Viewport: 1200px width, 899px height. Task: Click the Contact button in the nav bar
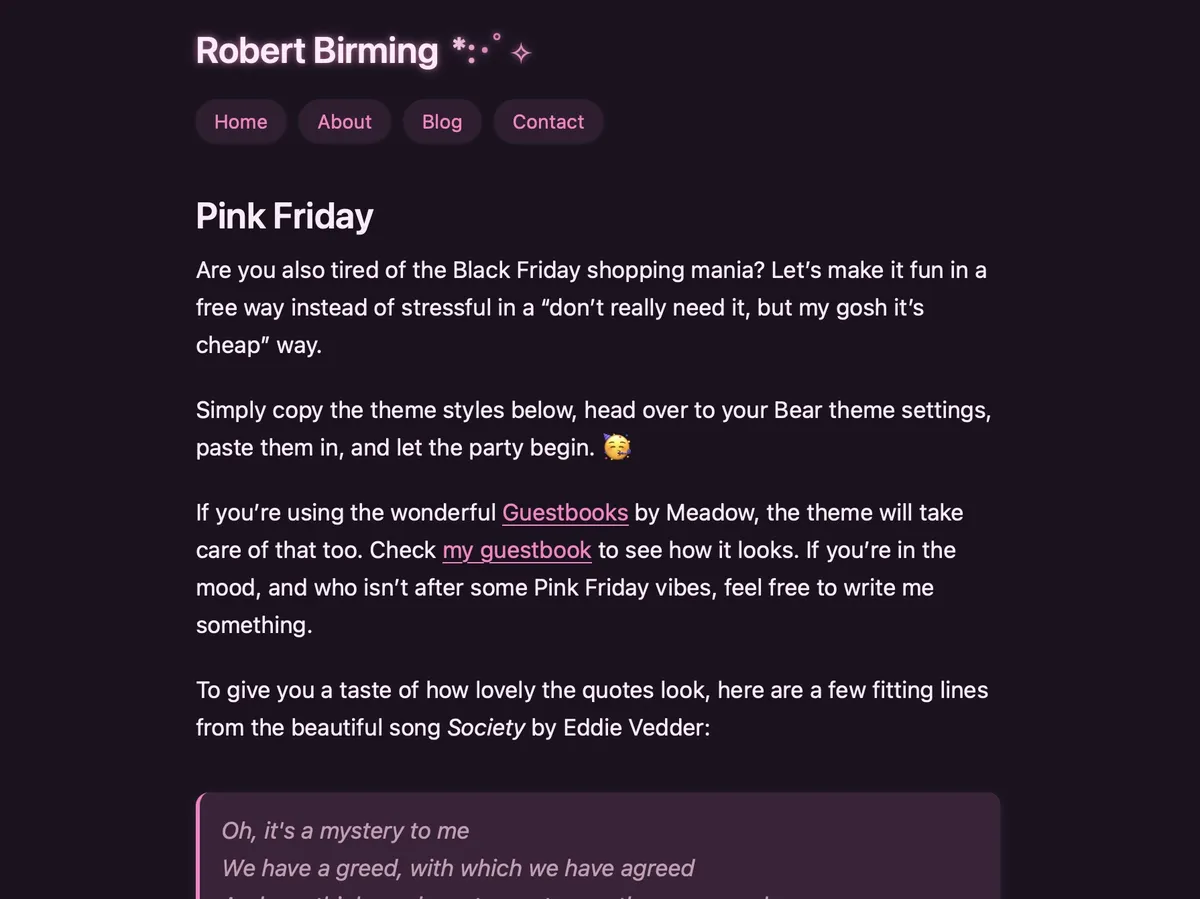[x=548, y=121]
